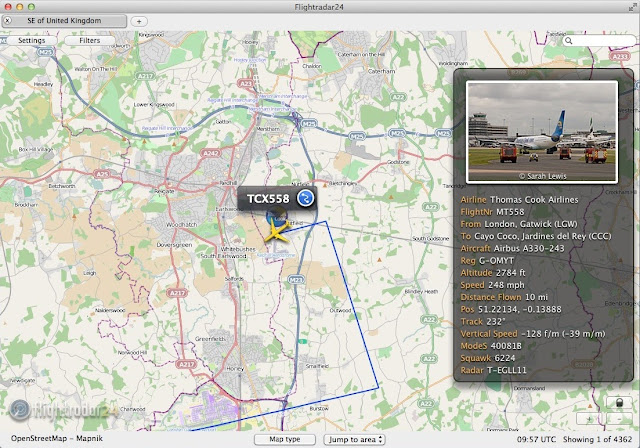Click the Speed 248 mph value

tap(506, 285)
